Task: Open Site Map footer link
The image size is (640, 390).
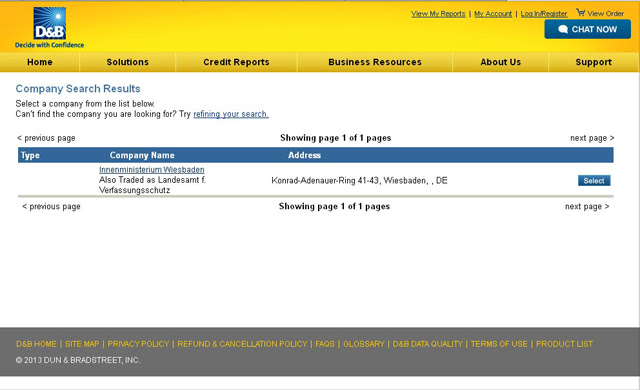Action: coord(82,344)
